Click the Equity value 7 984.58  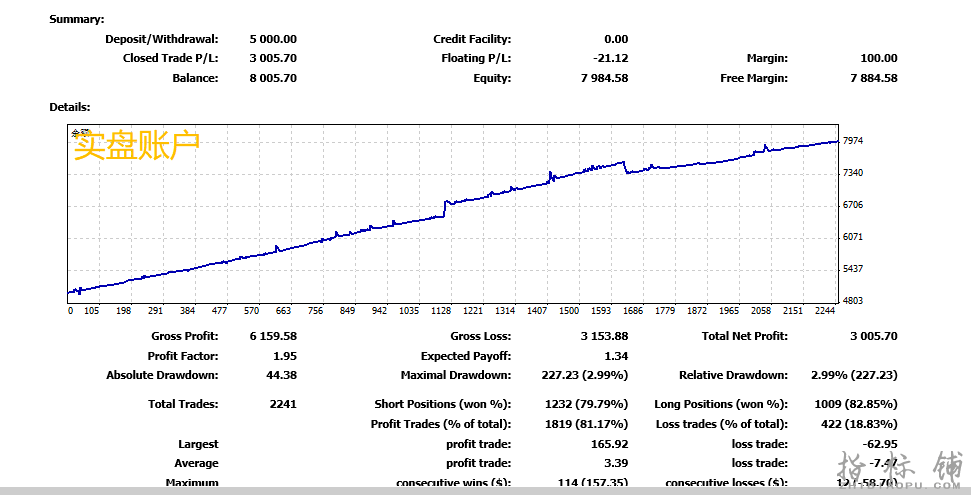pos(600,78)
